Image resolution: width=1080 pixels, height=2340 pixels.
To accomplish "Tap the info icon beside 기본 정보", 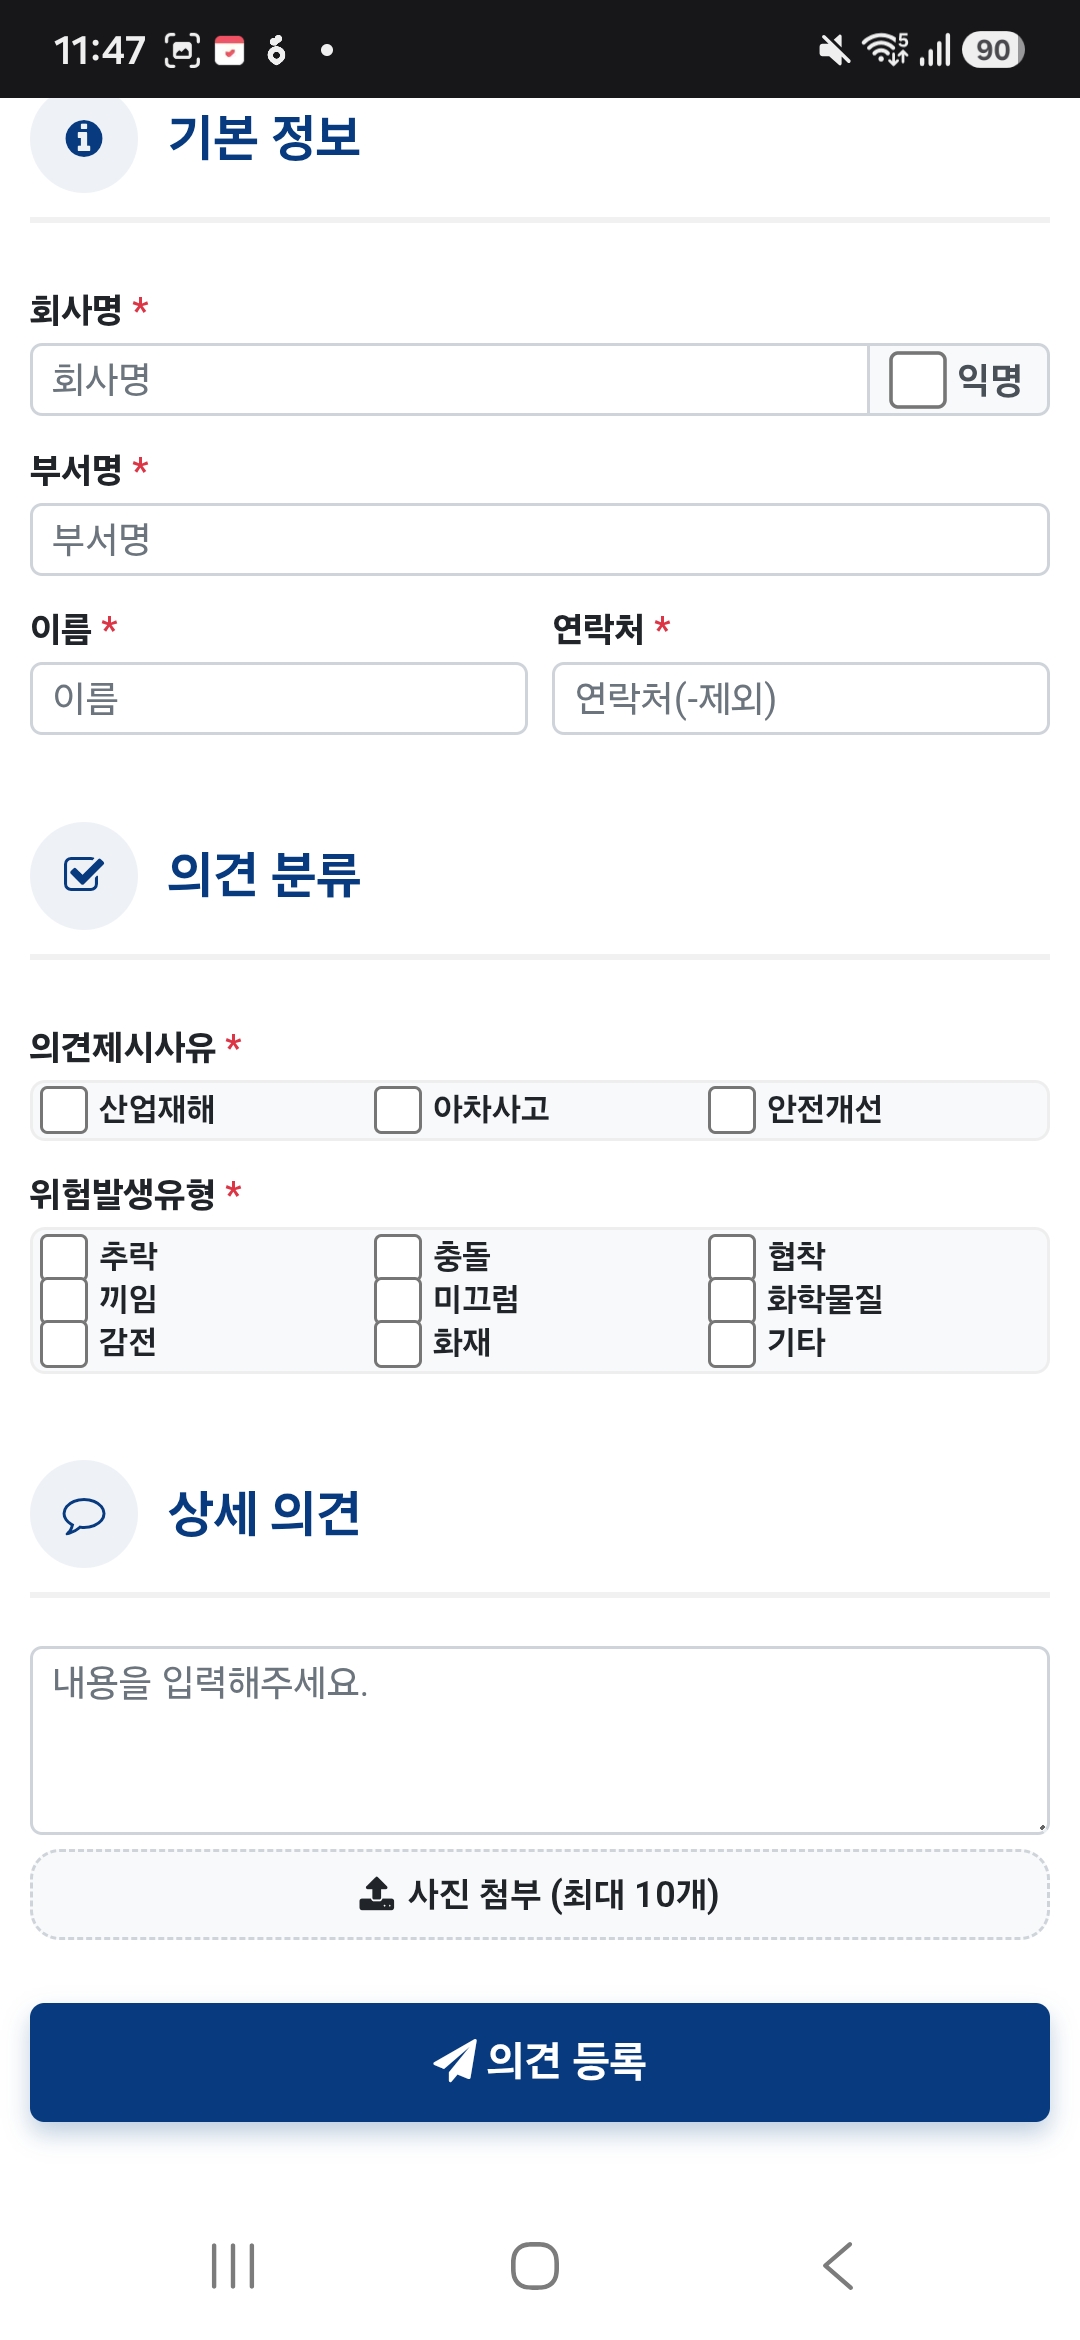I will (x=84, y=138).
